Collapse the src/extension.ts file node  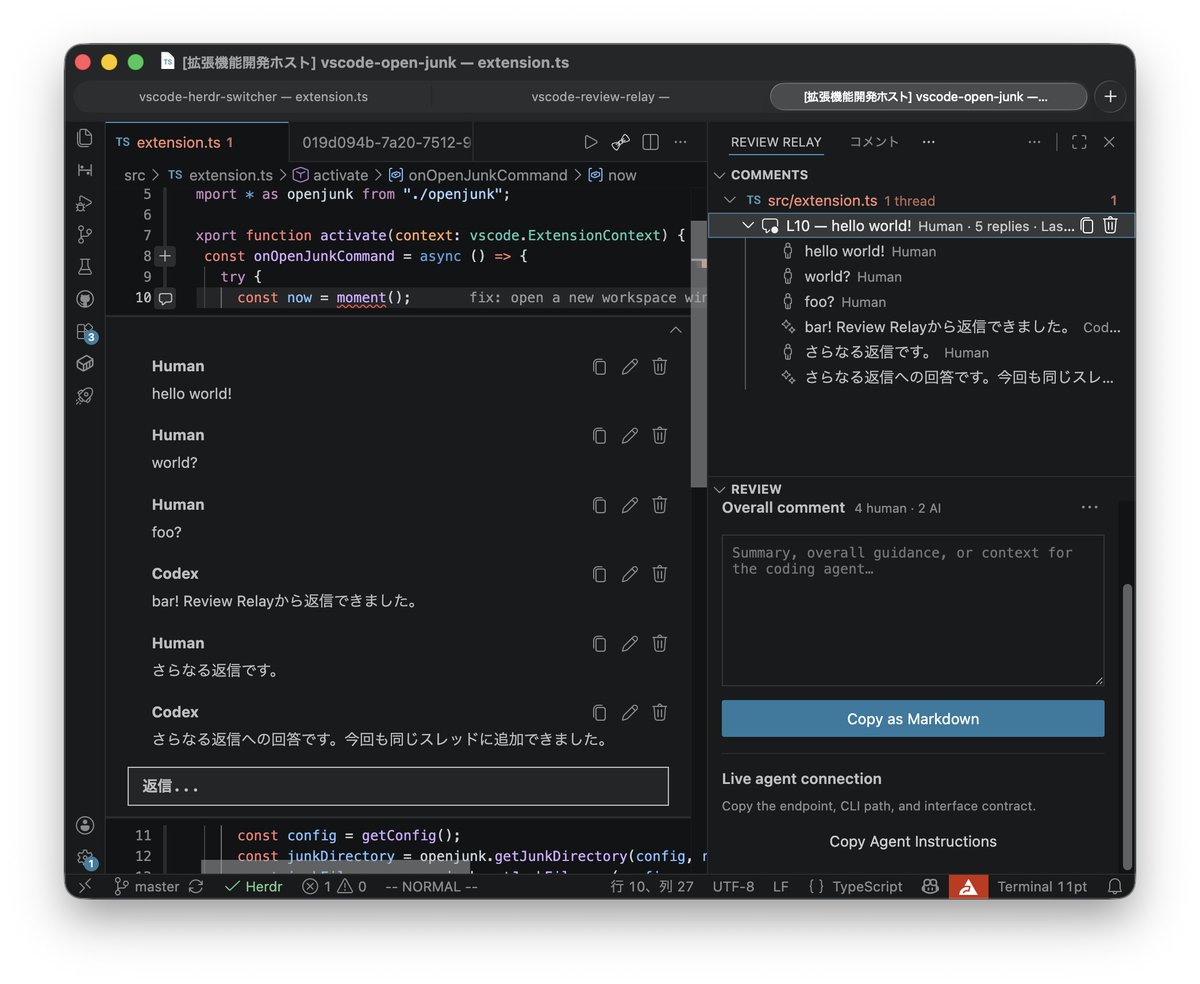tap(730, 200)
